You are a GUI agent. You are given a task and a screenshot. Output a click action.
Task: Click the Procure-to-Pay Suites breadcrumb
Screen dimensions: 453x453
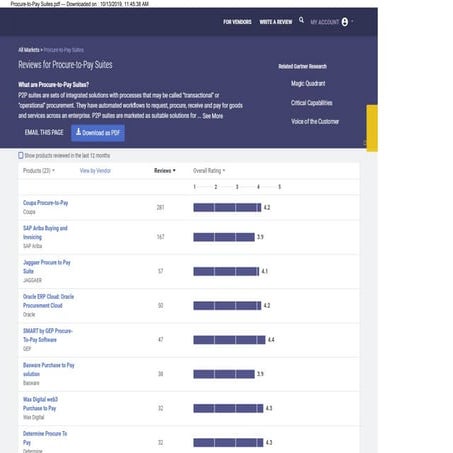tap(64, 50)
